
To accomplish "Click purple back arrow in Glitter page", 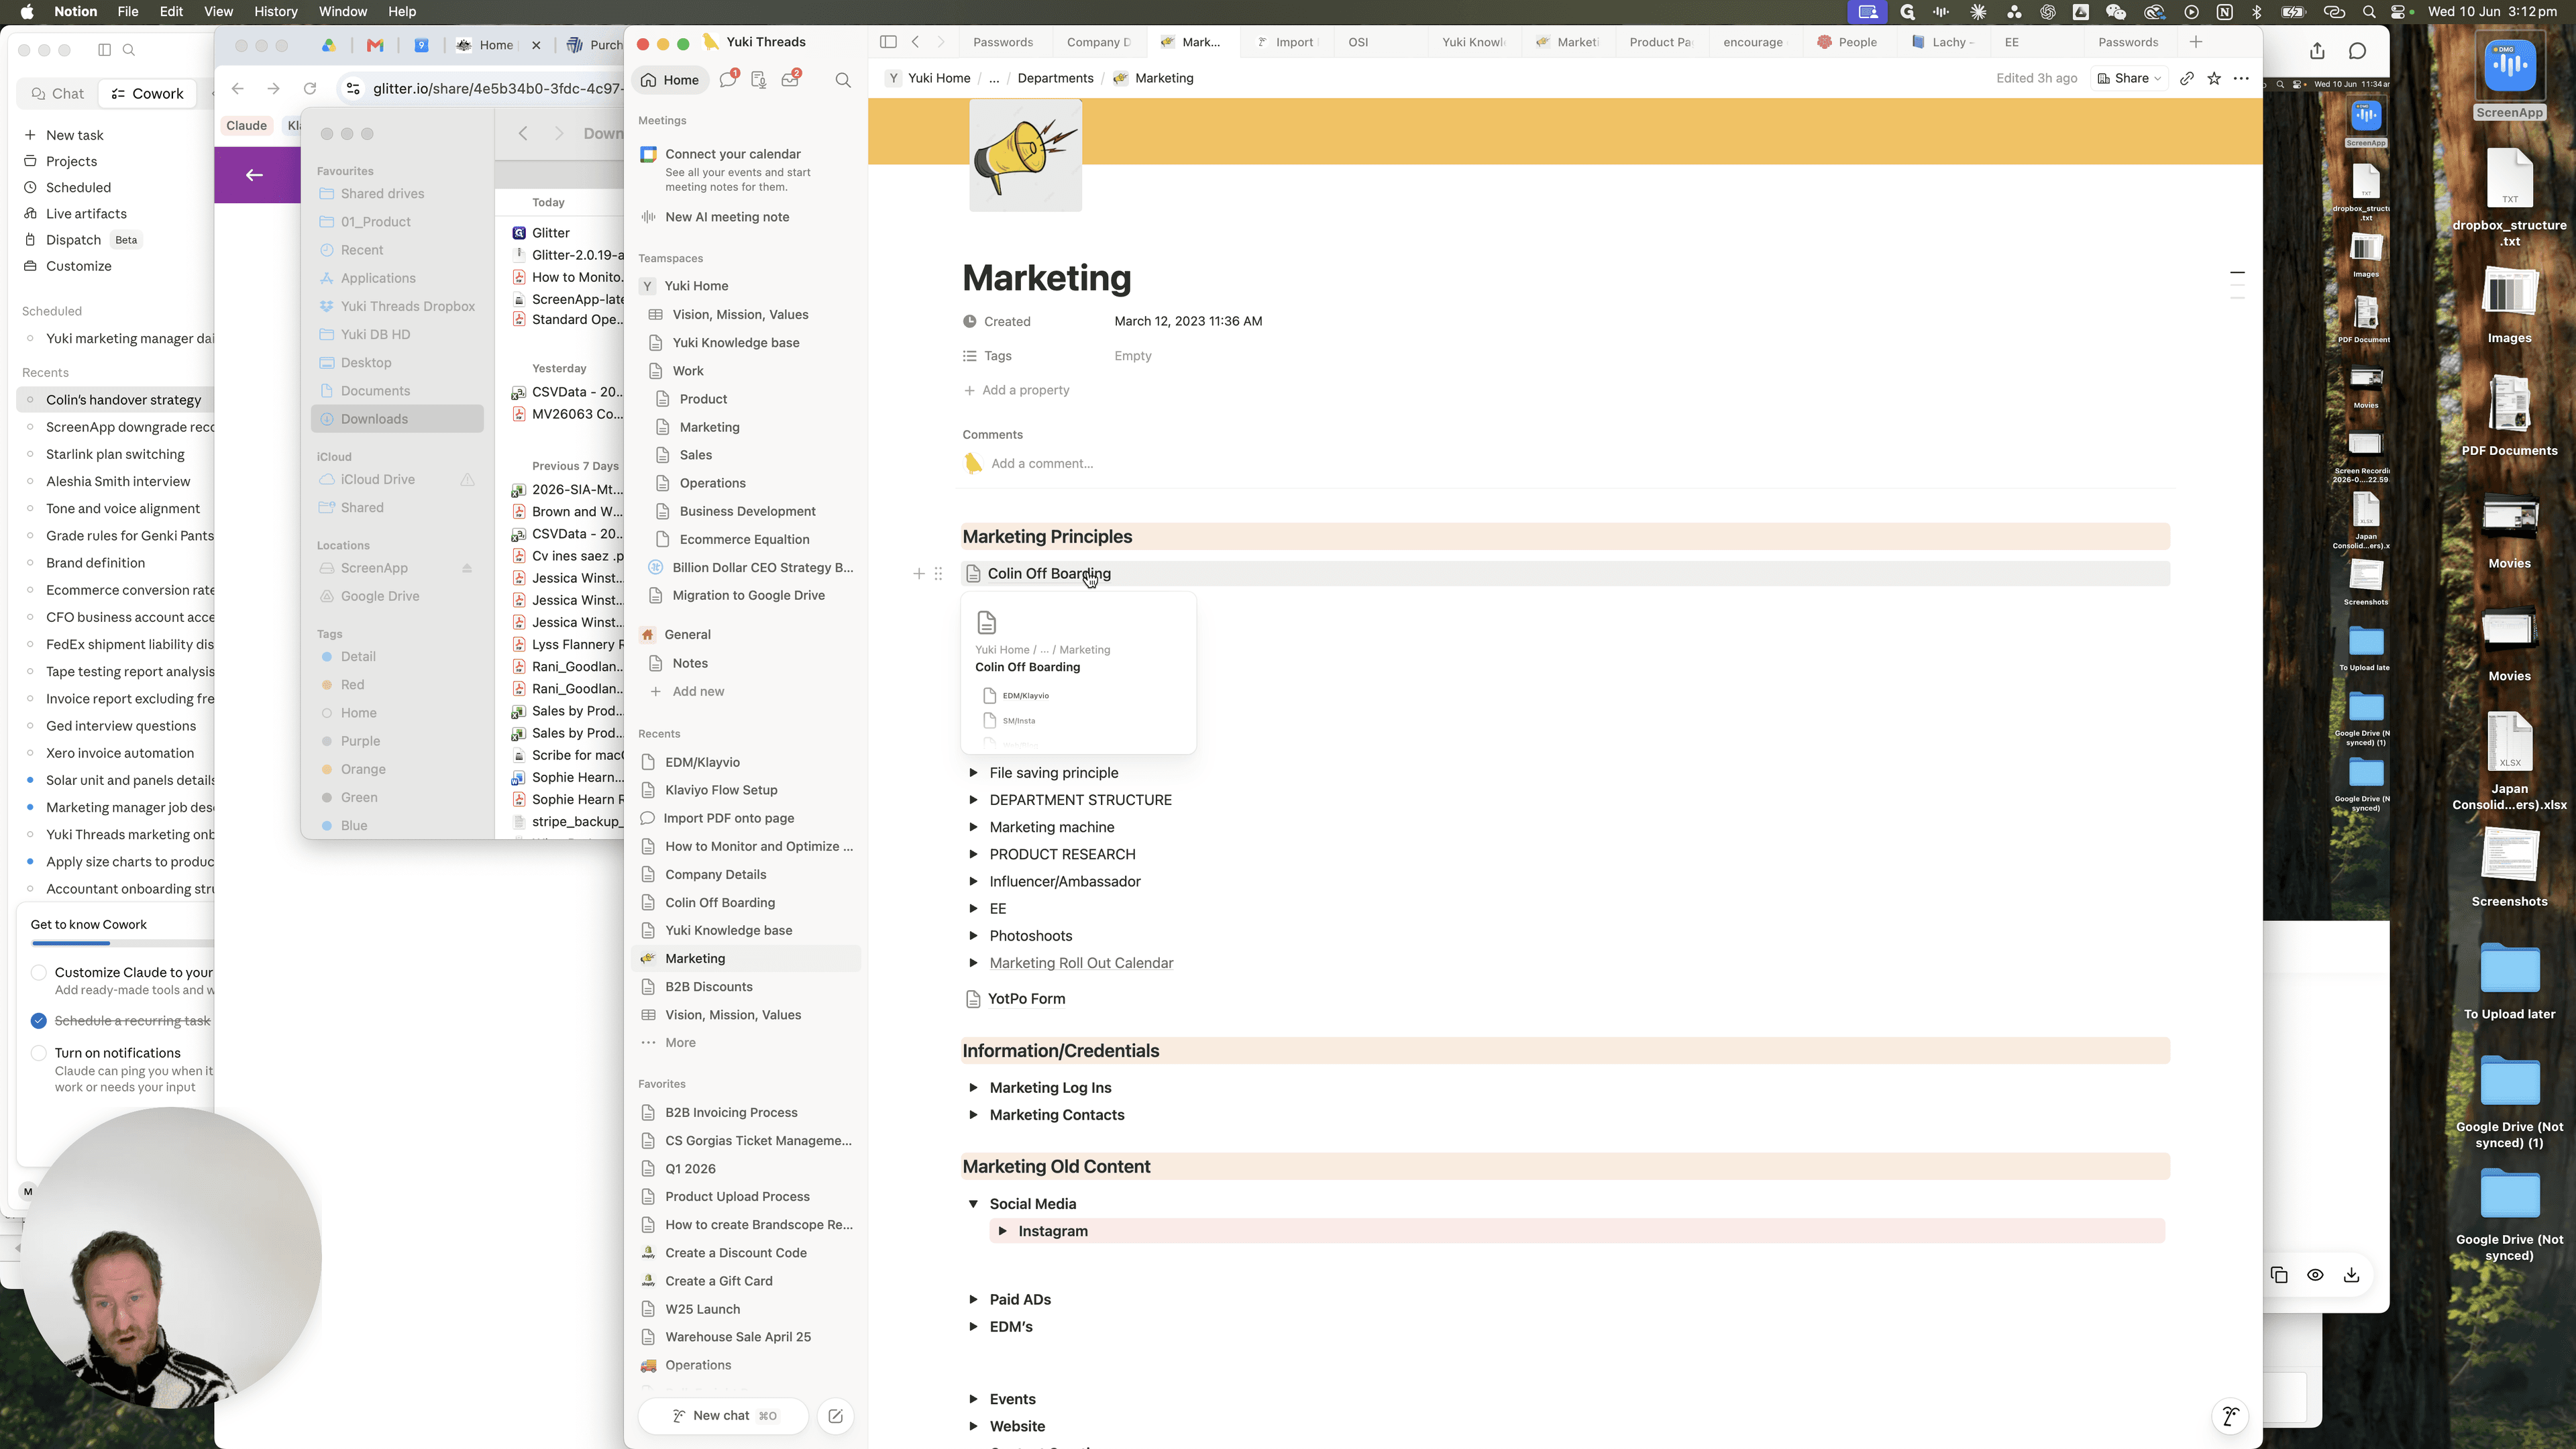I will [x=254, y=175].
